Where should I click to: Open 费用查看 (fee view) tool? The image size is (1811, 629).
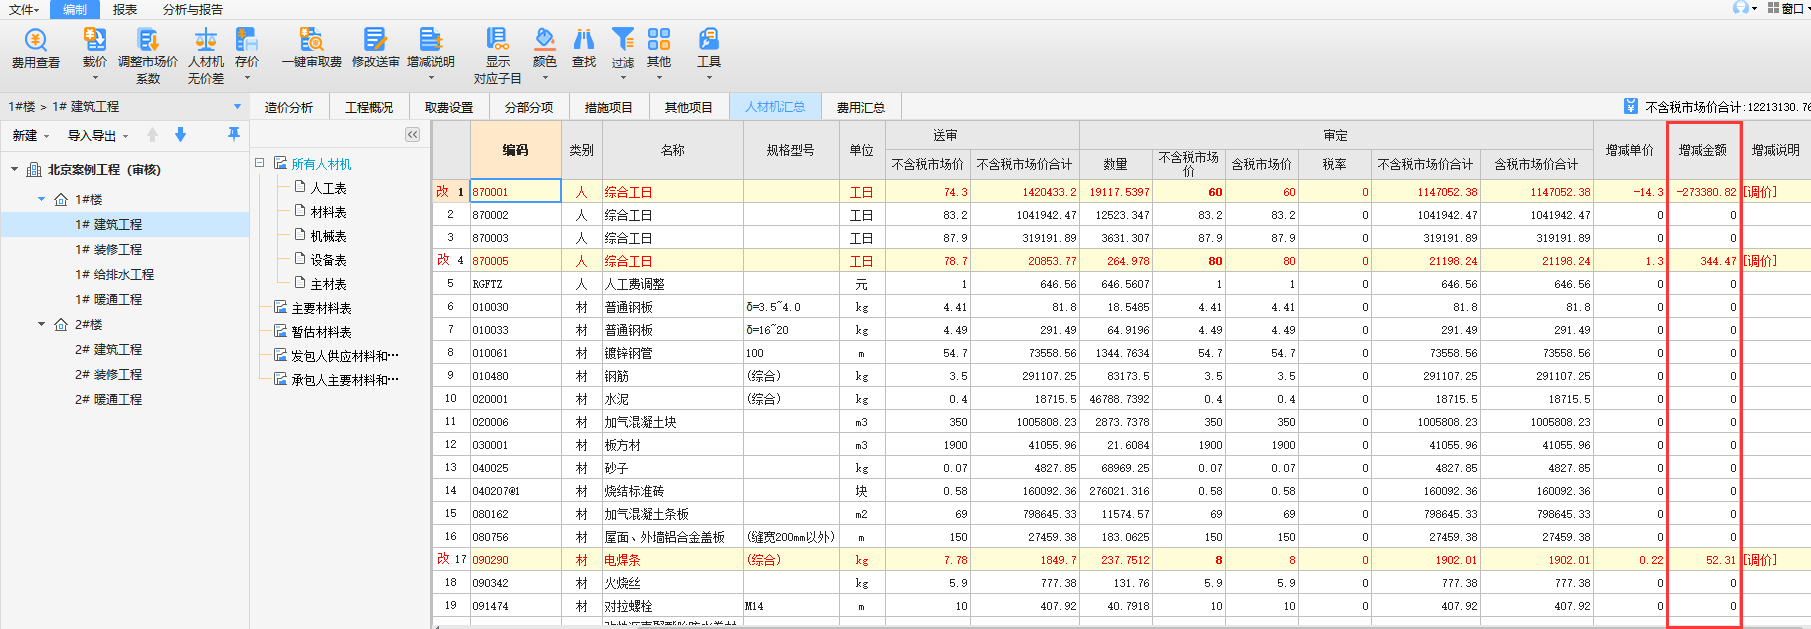pyautogui.click(x=36, y=41)
